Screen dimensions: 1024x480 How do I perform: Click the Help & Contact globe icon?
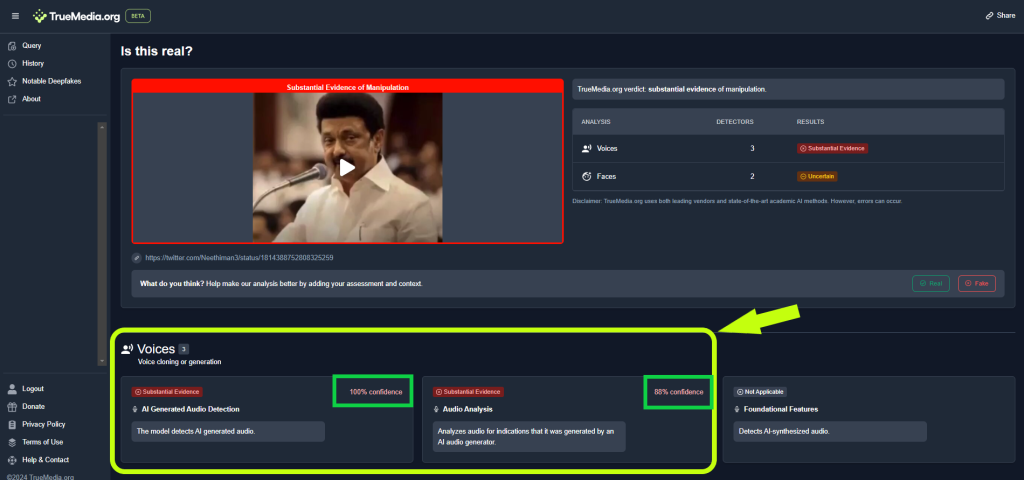point(12,460)
